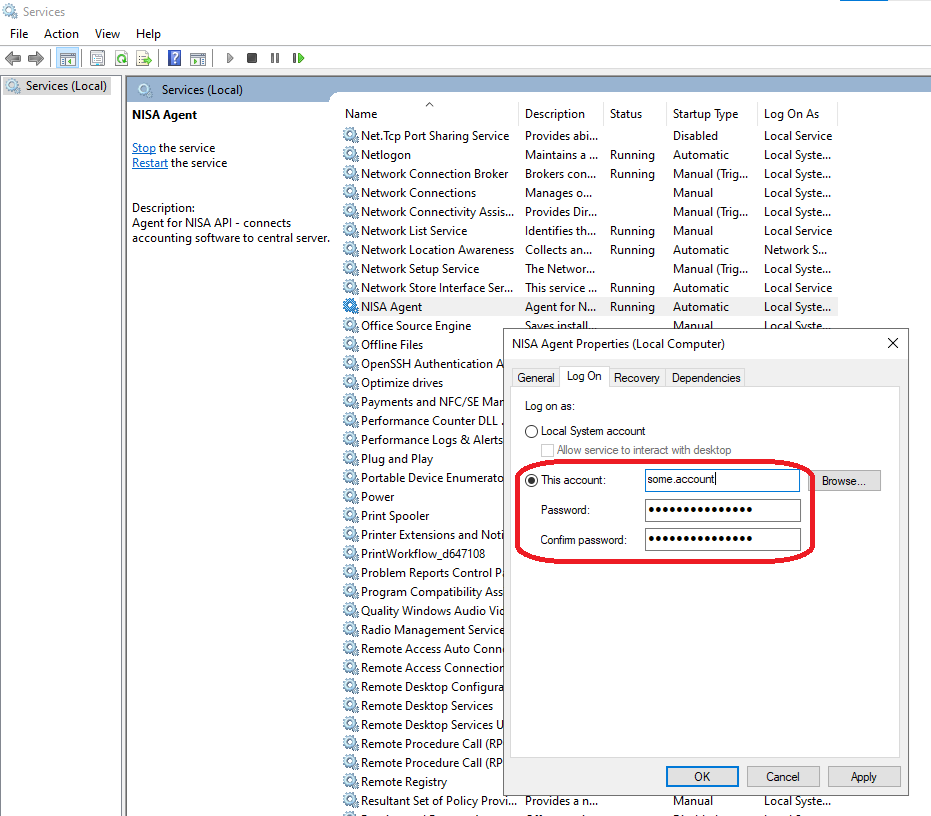
Task: Select the Local System account radio button
Action: (532, 431)
